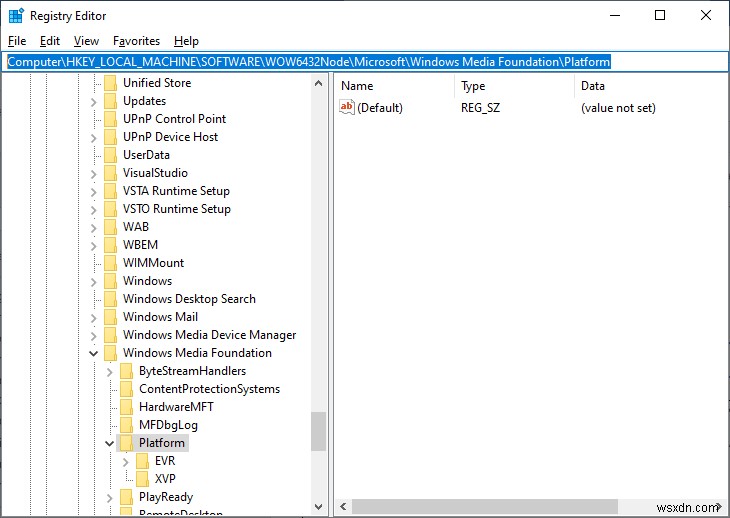Viewport: 730px width, 518px height.
Task: Expand the EVR subkey
Action: (x=126, y=461)
